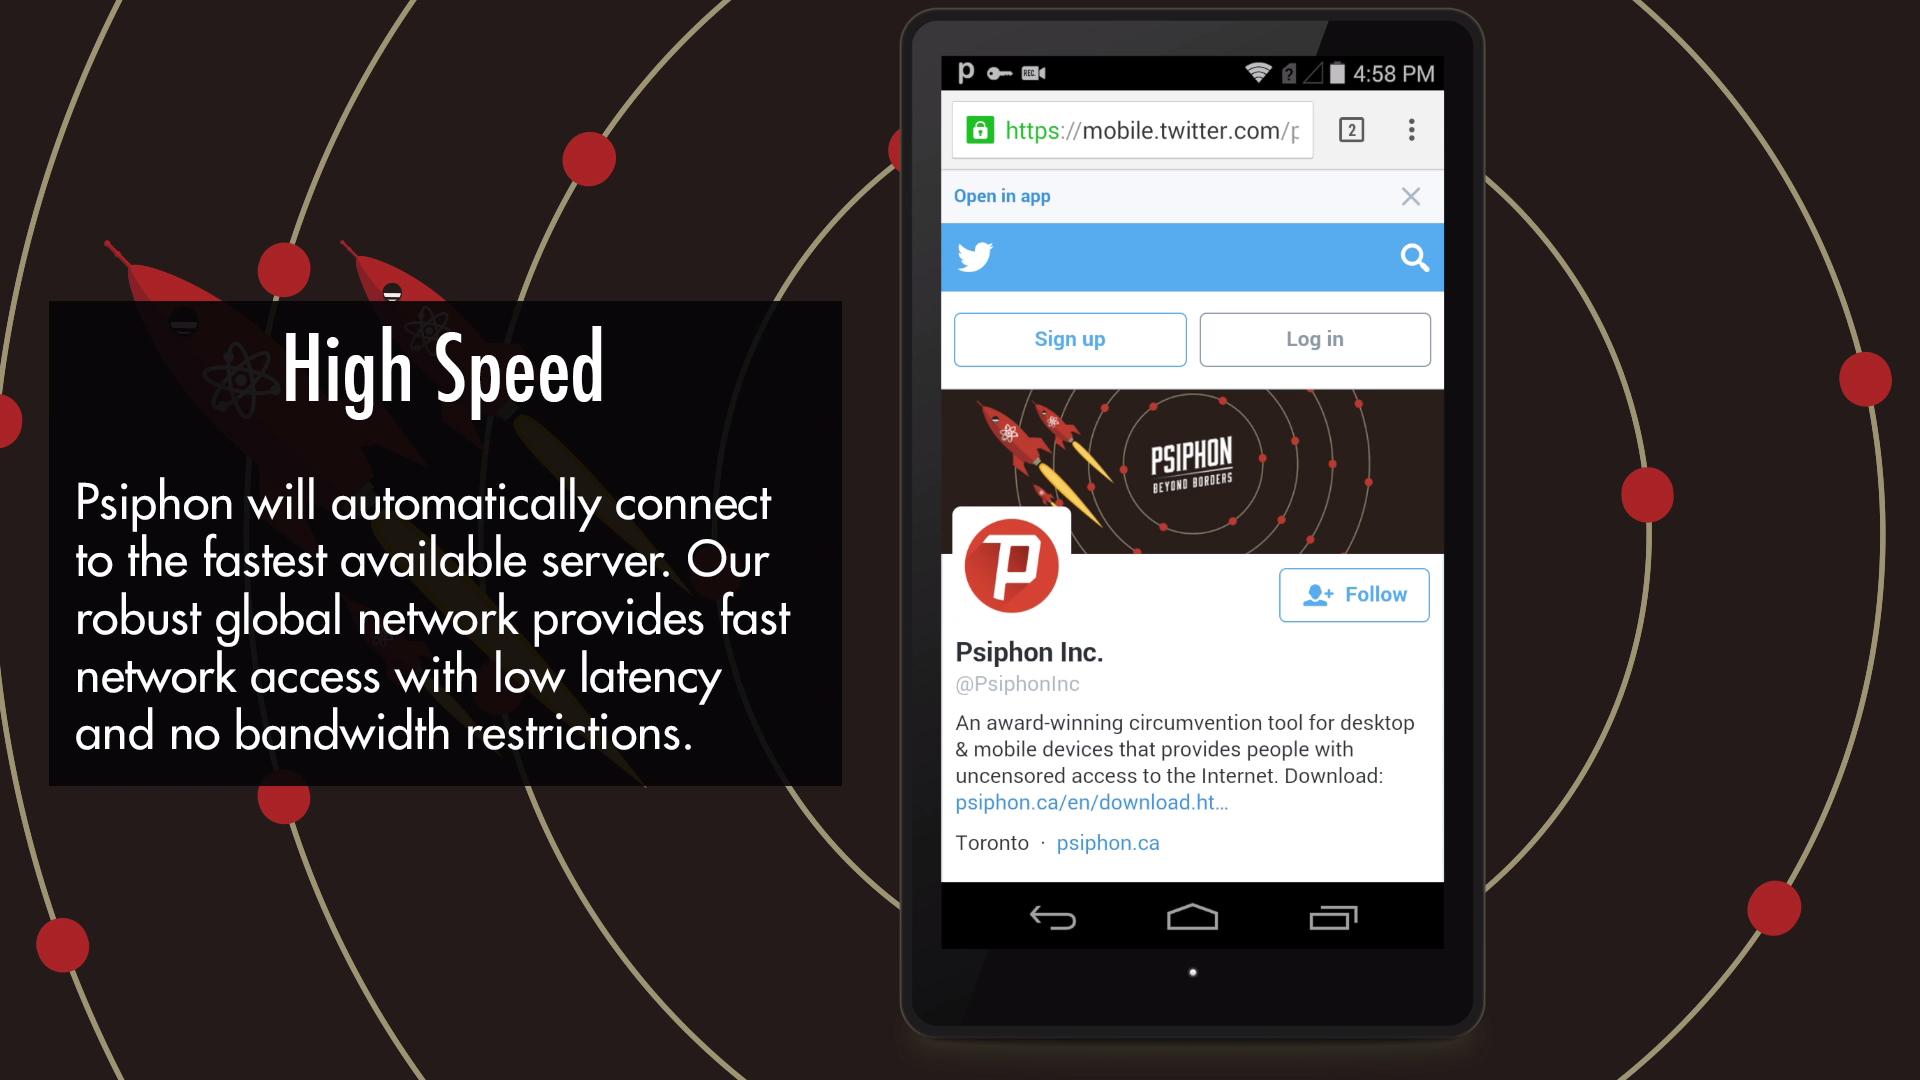The height and width of the screenshot is (1080, 1920).
Task: Click the recent apps square icon
Action: pos(1332,919)
